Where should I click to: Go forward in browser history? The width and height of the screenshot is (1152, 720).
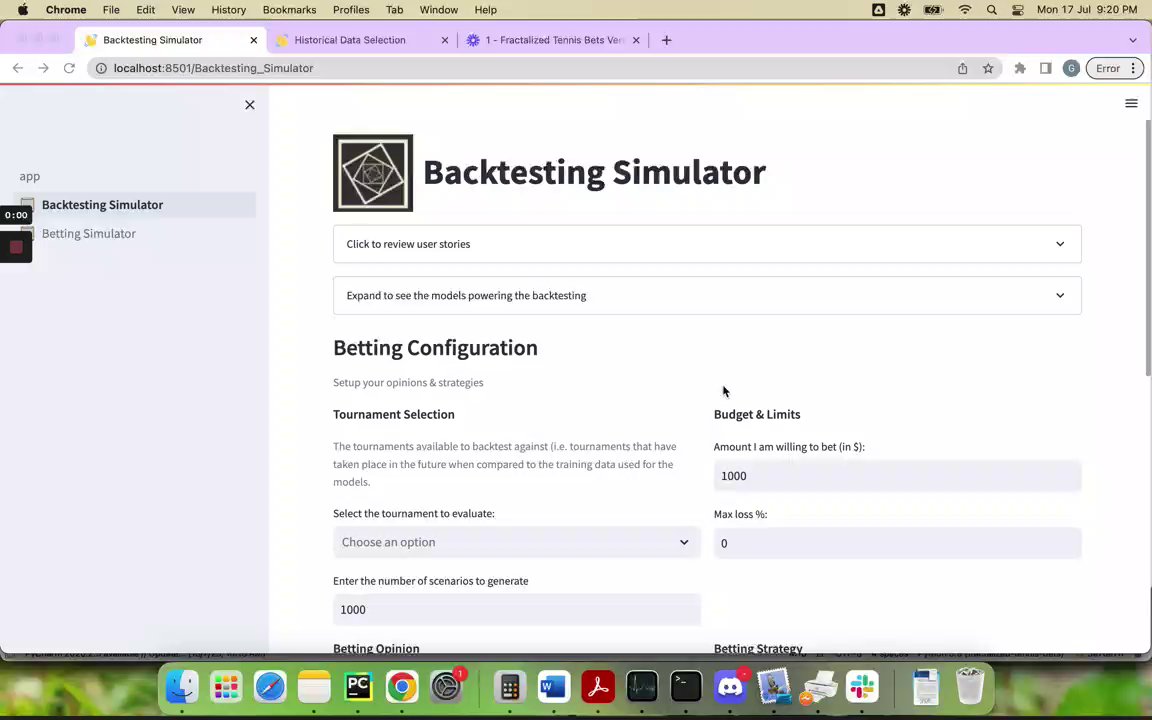[43, 68]
